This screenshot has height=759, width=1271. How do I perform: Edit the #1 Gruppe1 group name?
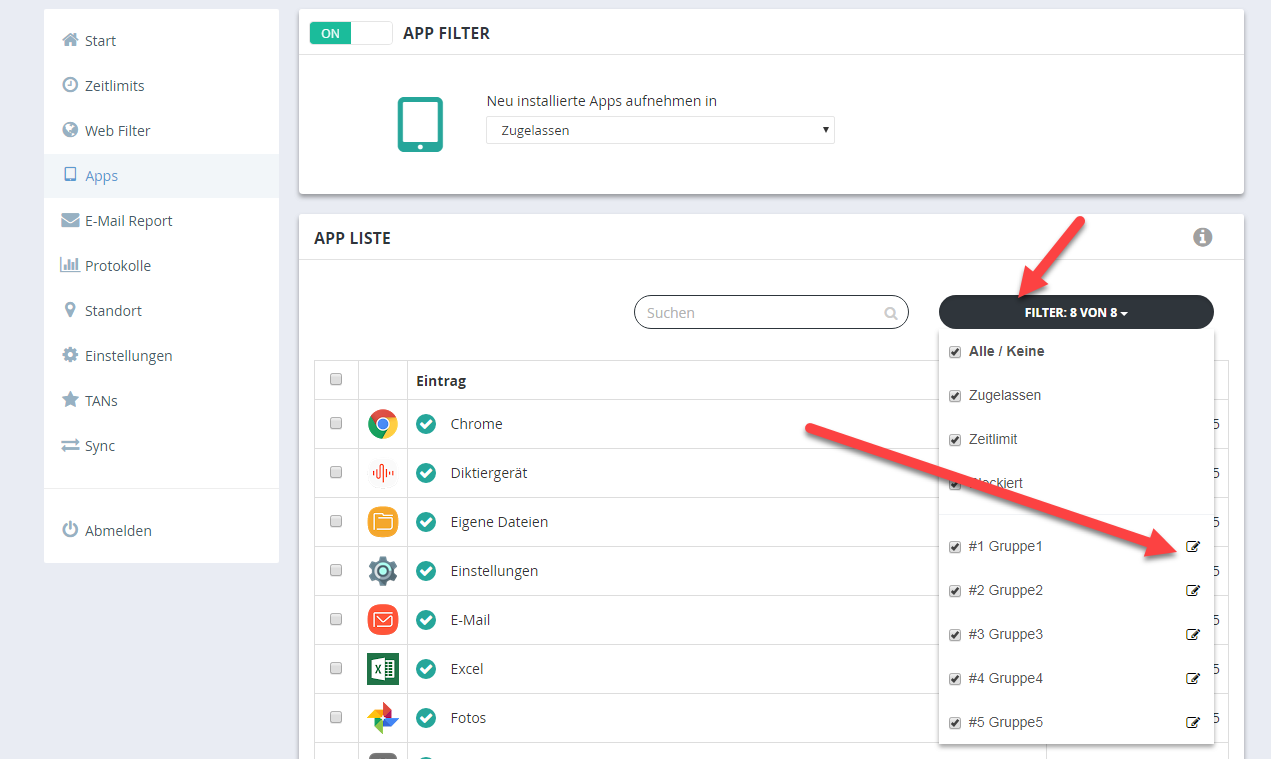[1192, 546]
